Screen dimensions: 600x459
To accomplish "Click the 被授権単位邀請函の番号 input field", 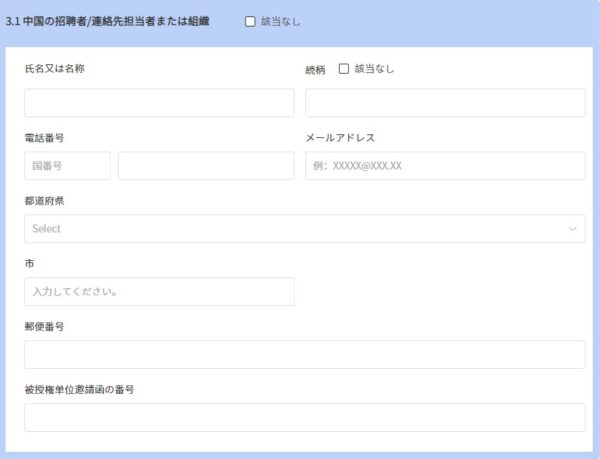I will click(x=304, y=417).
